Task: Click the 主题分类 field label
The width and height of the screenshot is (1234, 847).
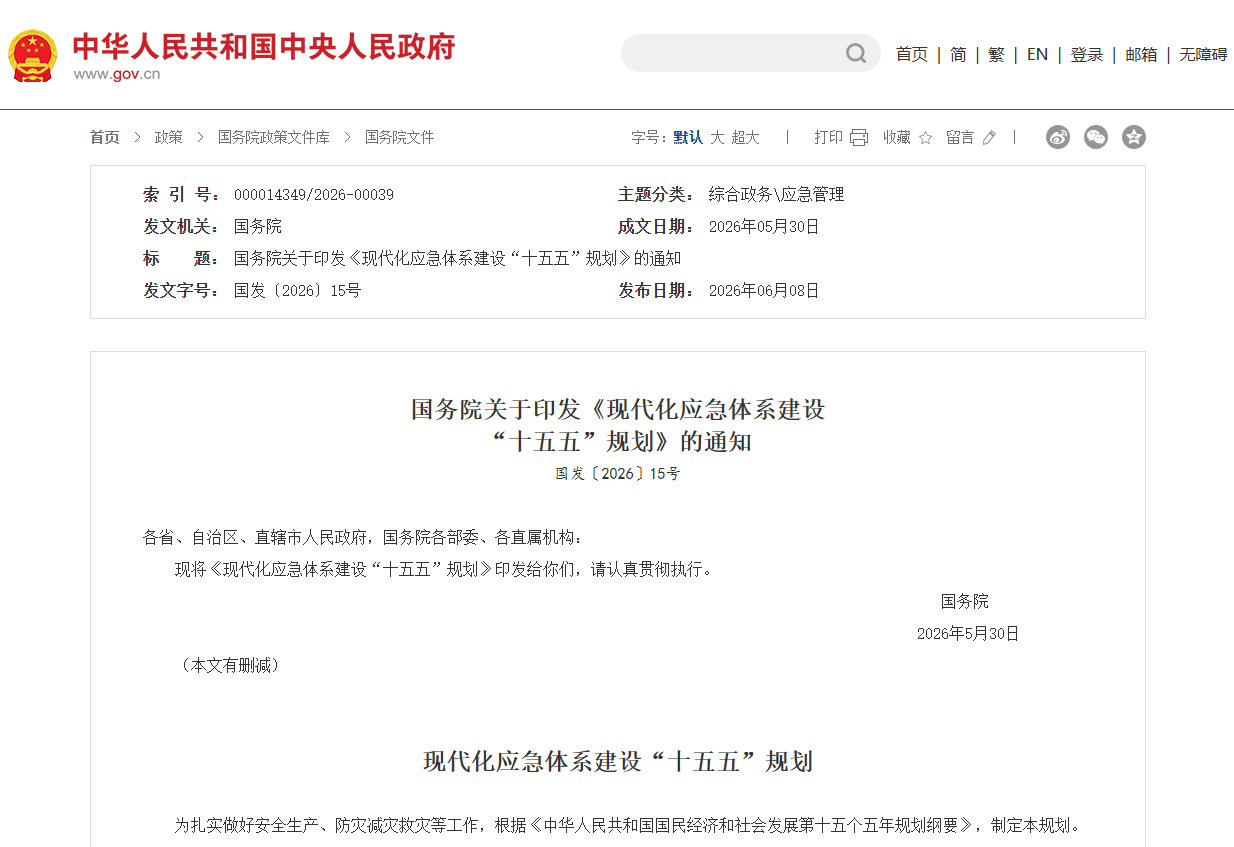Action: click(x=656, y=195)
